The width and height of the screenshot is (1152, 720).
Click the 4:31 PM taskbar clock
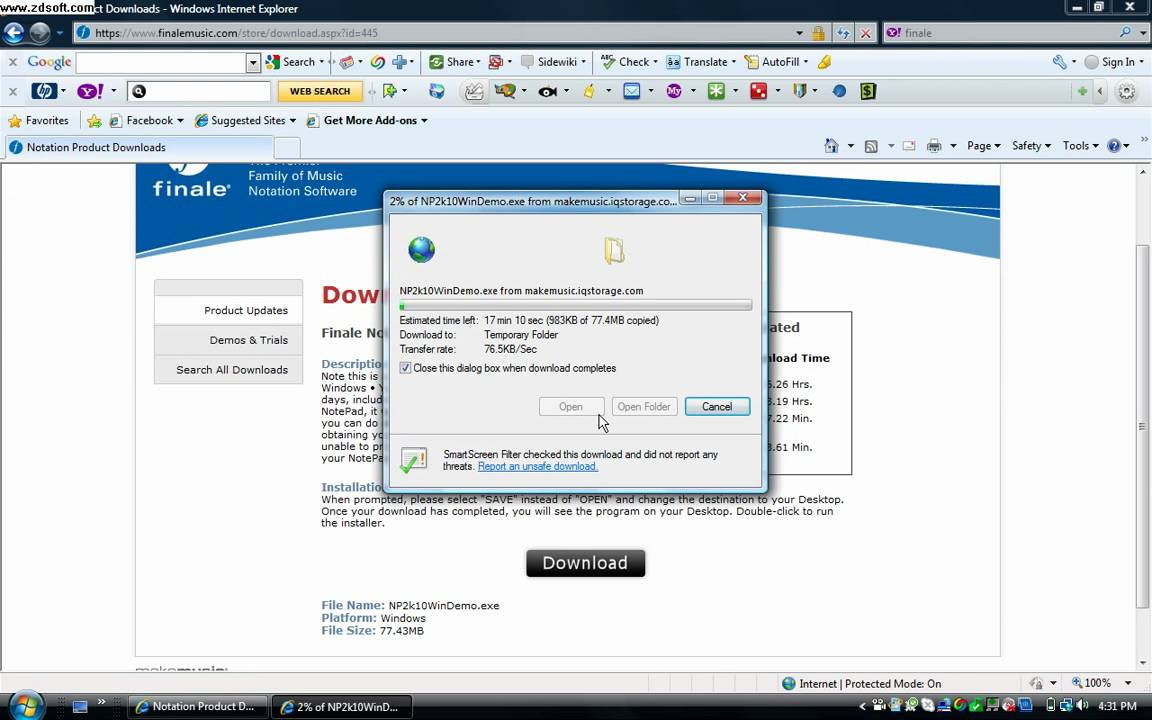(x=1117, y=706)
